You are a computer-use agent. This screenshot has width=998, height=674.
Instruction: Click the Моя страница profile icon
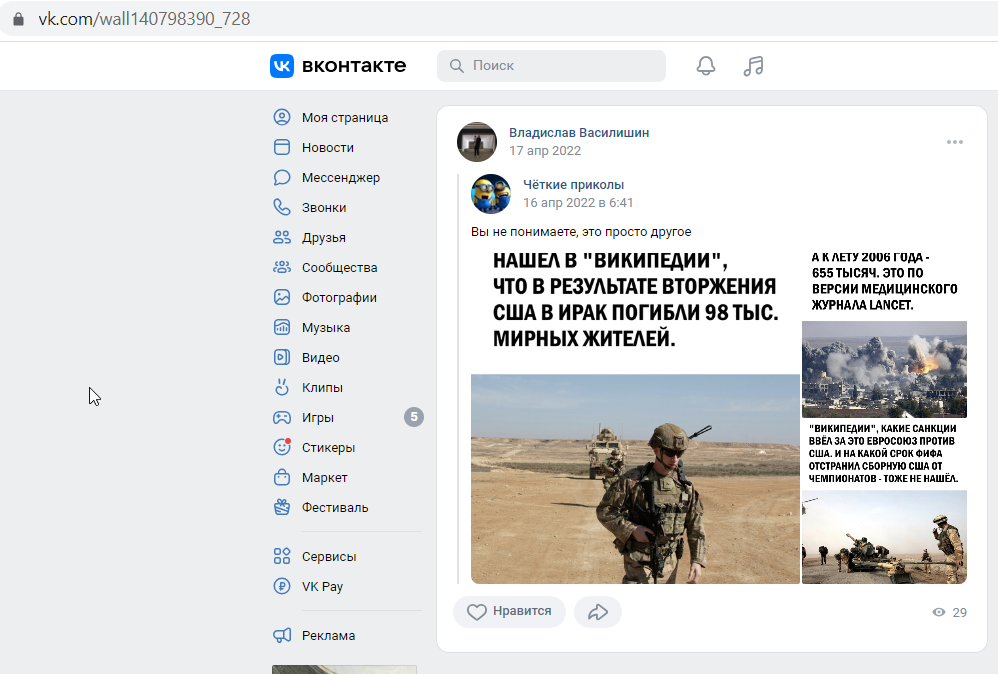click(282, 117)
